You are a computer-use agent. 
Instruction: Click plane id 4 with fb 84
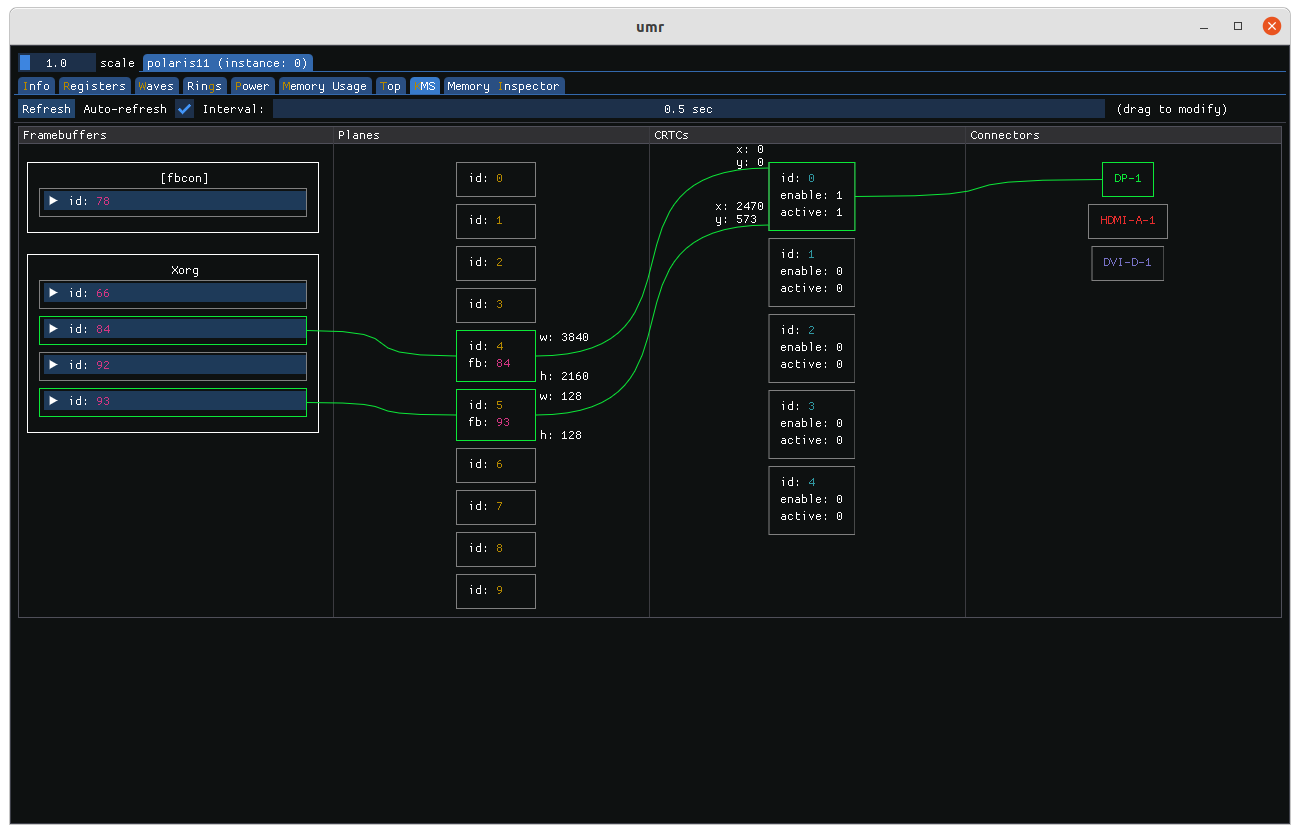[496, 356]
